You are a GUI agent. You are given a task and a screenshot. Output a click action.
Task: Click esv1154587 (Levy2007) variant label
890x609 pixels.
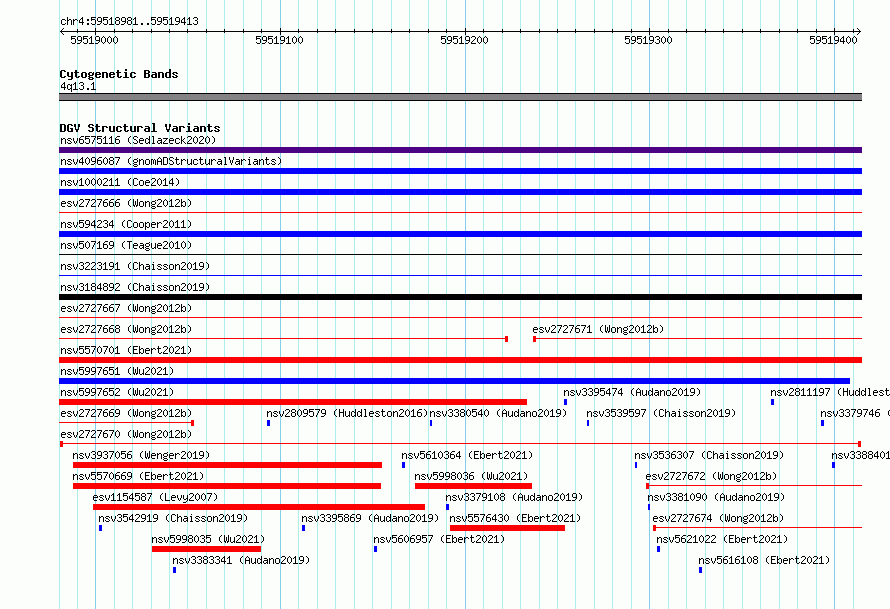[x=155, y=497]
